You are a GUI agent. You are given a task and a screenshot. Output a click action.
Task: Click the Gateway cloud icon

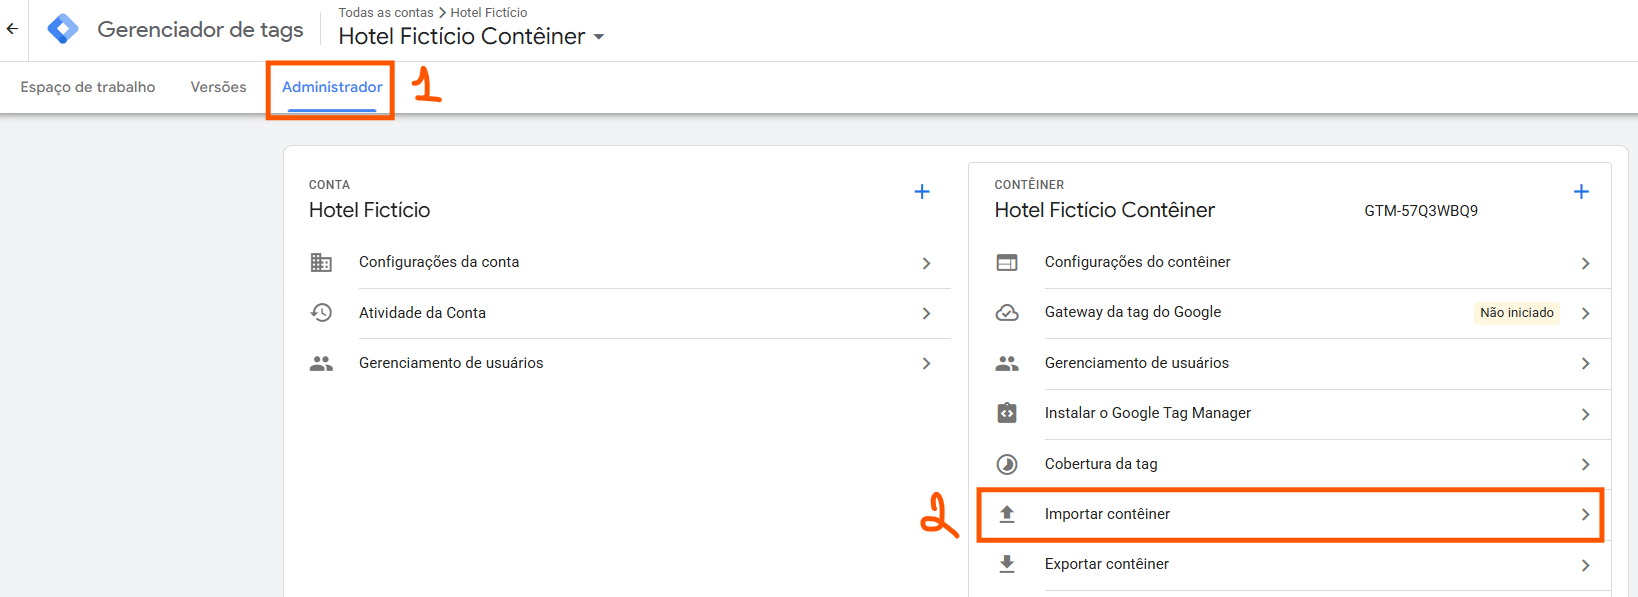(x=1007, y=312)
